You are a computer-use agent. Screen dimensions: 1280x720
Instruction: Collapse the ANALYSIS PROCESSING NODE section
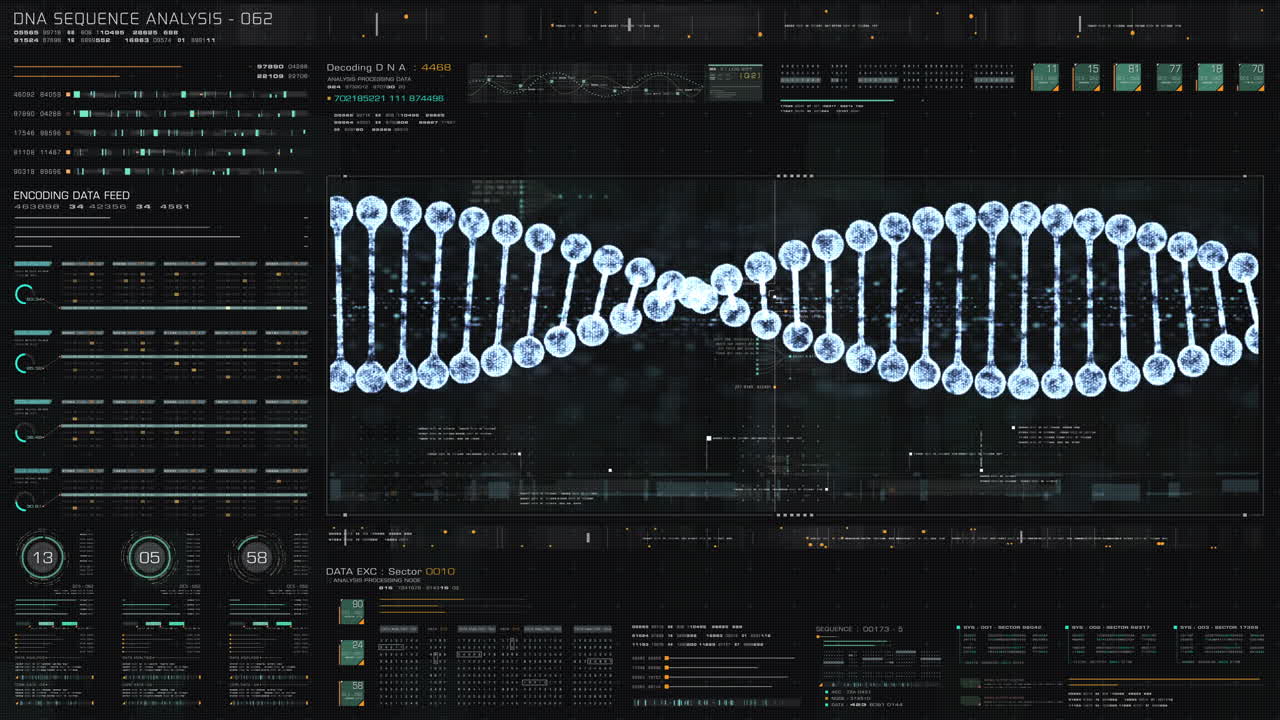pos(375,580)
